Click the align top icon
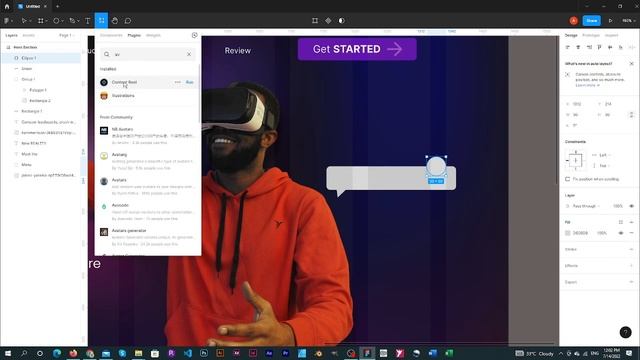Screen dimensions: 640x360 tap(600, 47)
